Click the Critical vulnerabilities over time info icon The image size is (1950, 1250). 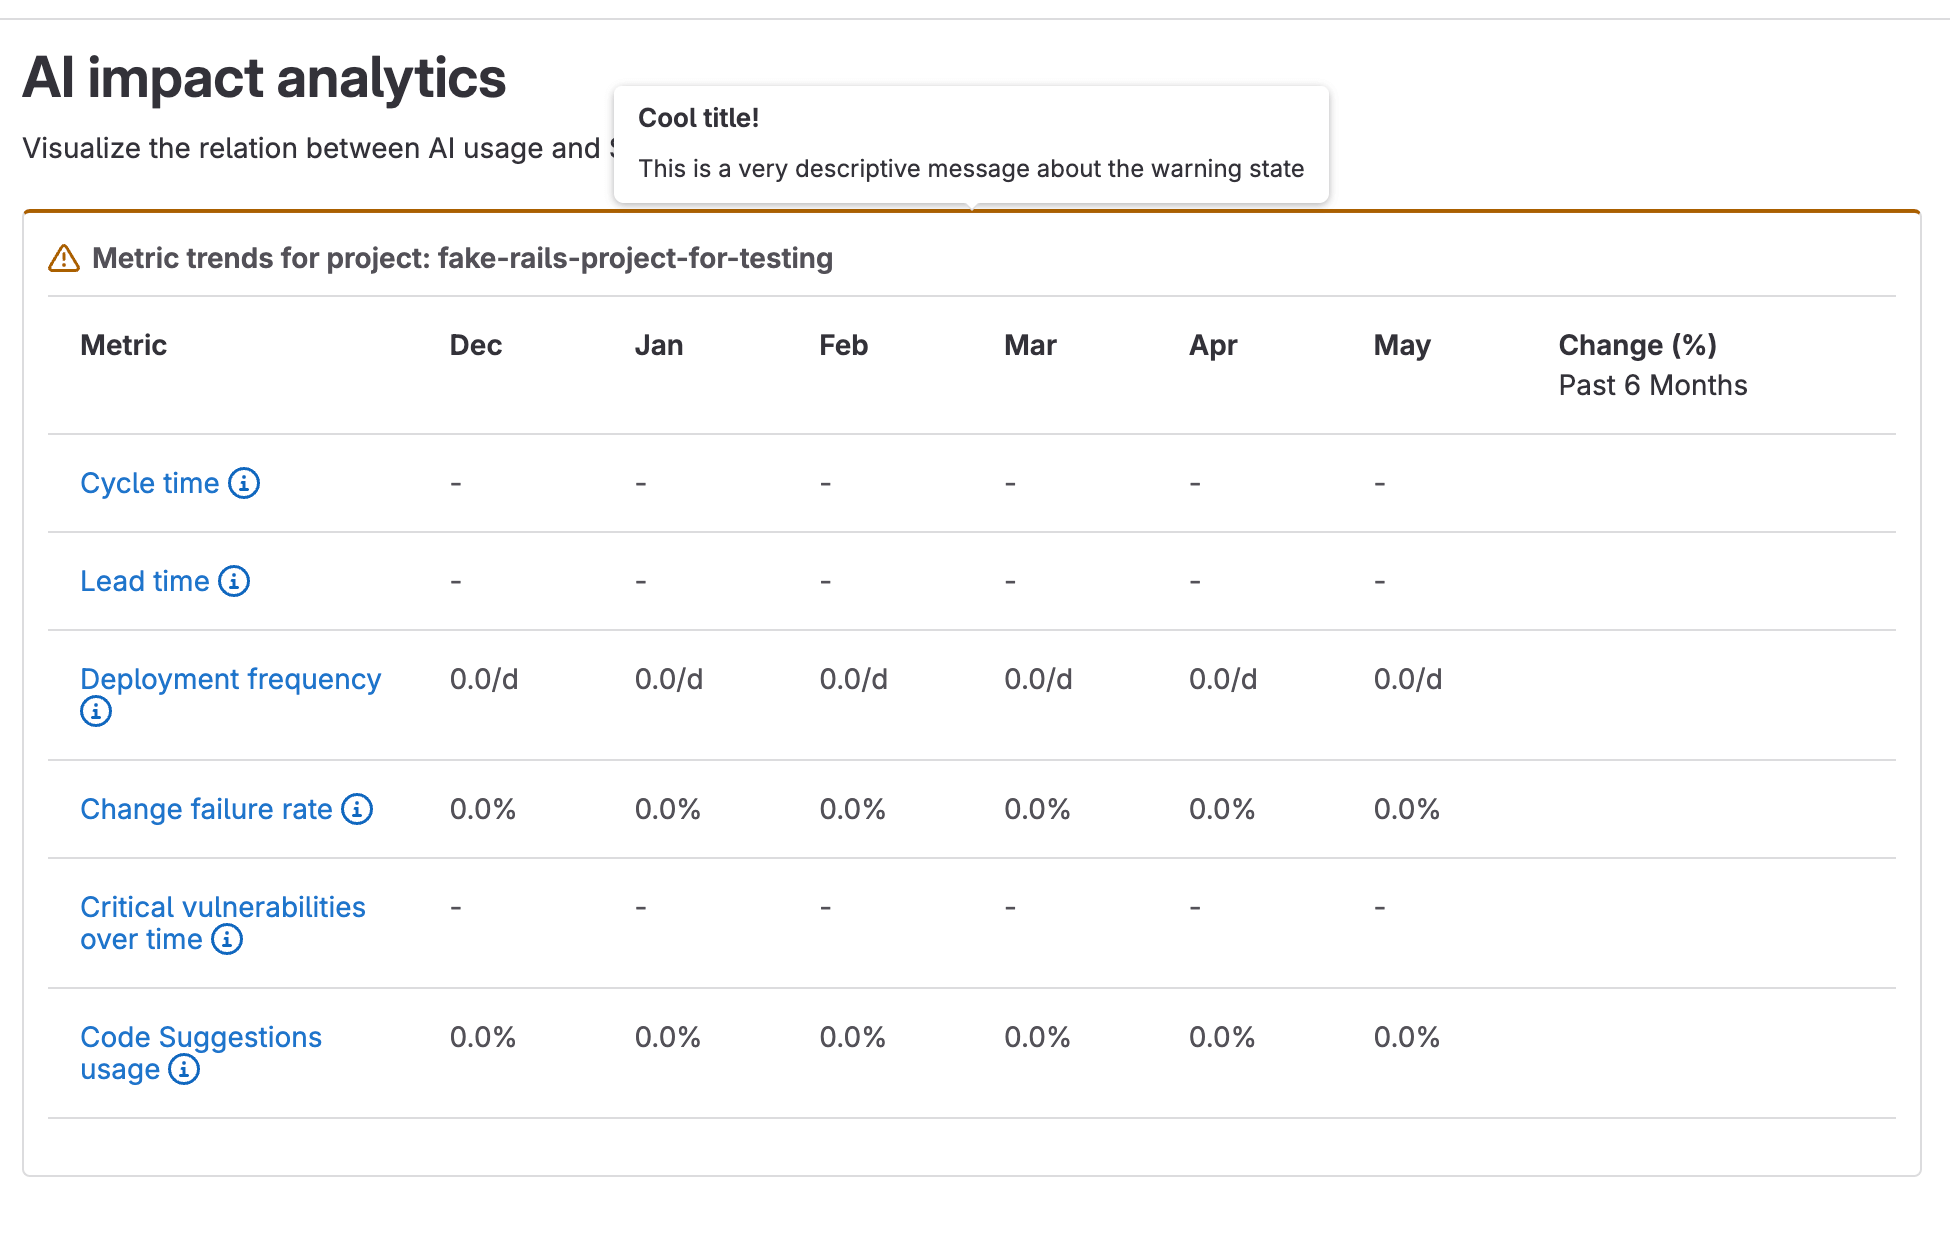tap(227, 940)
